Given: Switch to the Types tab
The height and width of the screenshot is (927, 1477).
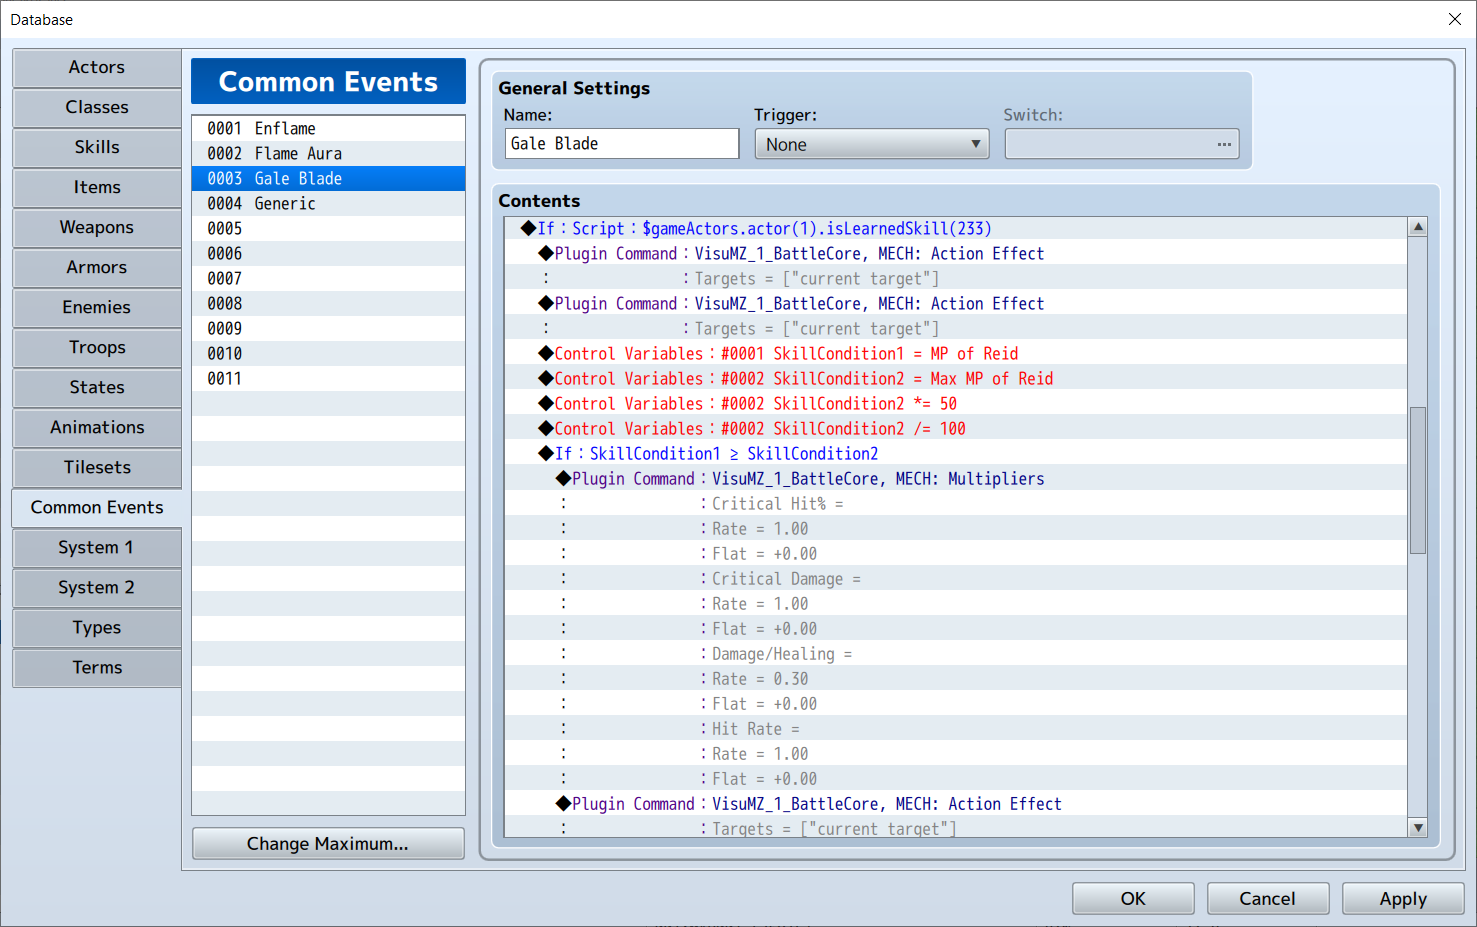Looking at the screenshot, I should coord(97,628).
